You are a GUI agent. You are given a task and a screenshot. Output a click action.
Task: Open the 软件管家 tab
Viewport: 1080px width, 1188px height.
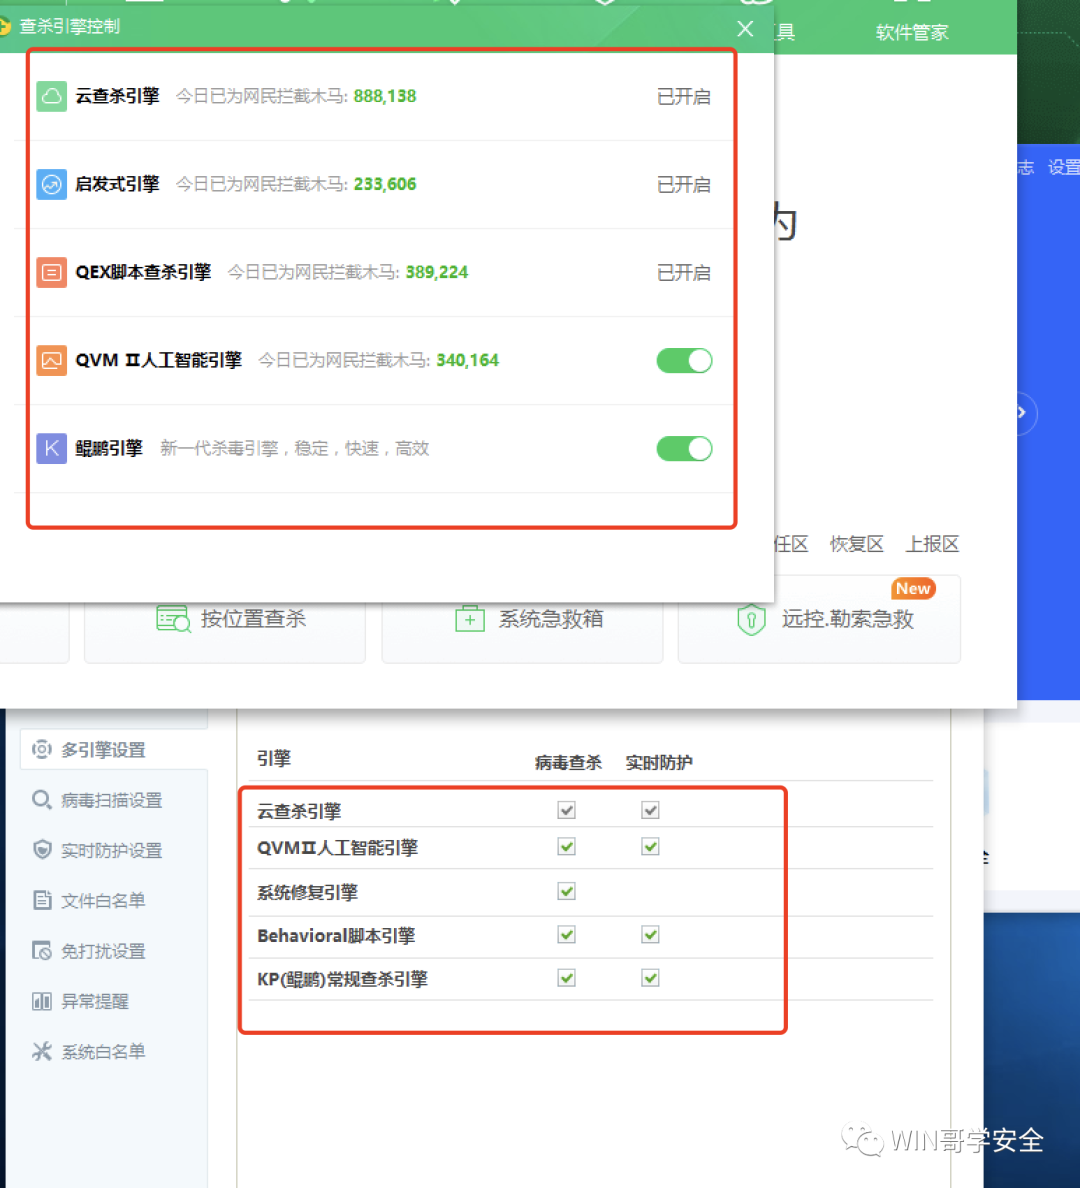(912, 33)
